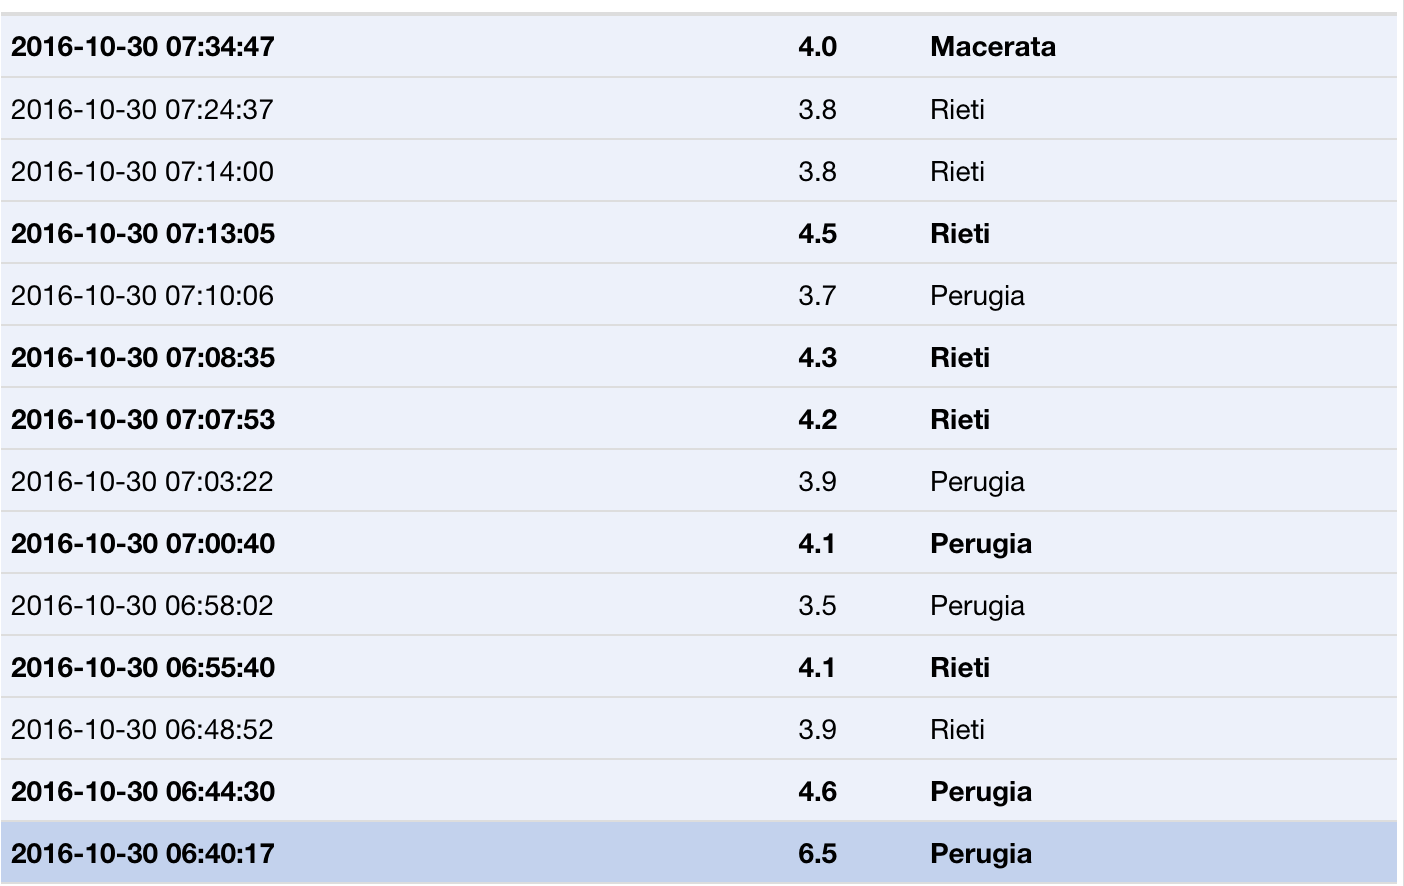Click the timestamp 2016-10-30 07:08:35
Screen dimensions: 1404x886
click(x=142, y=358)
